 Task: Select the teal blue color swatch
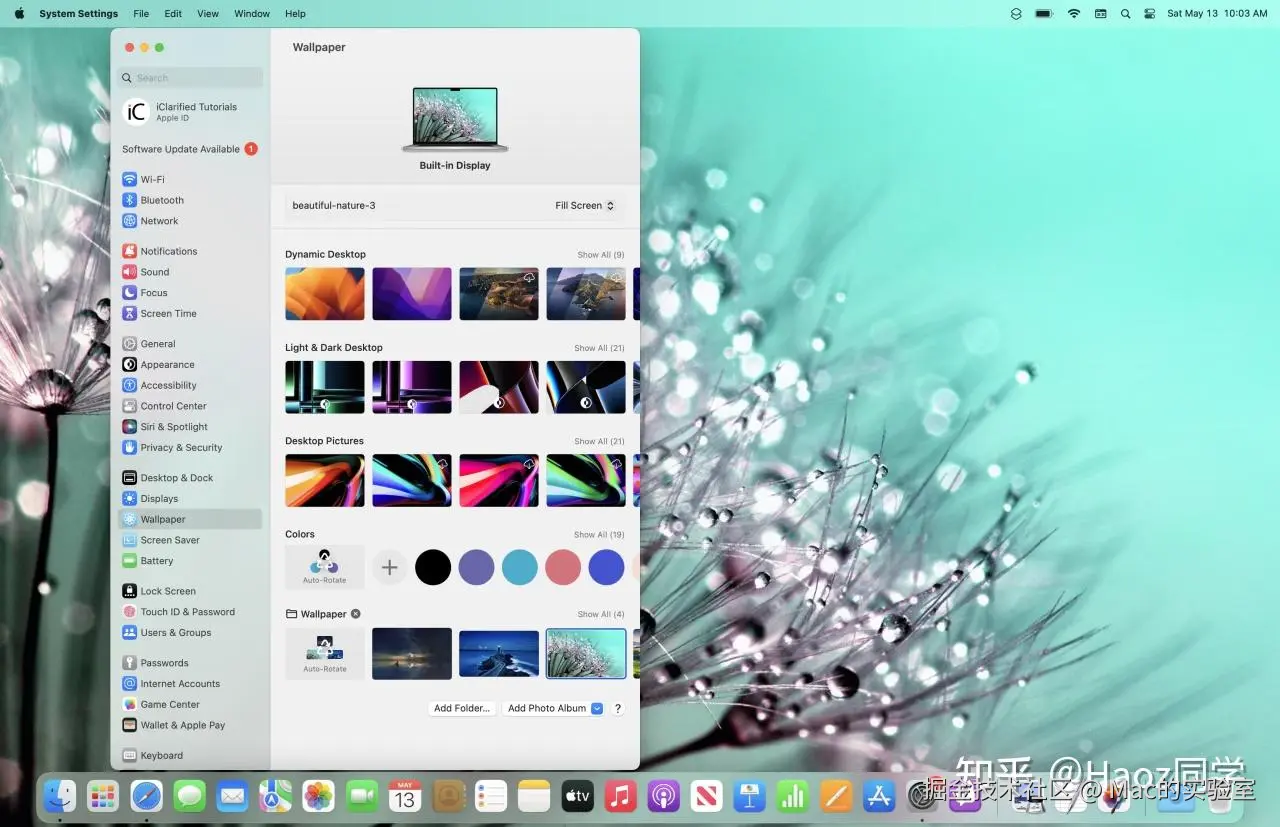tap(520, 567)
